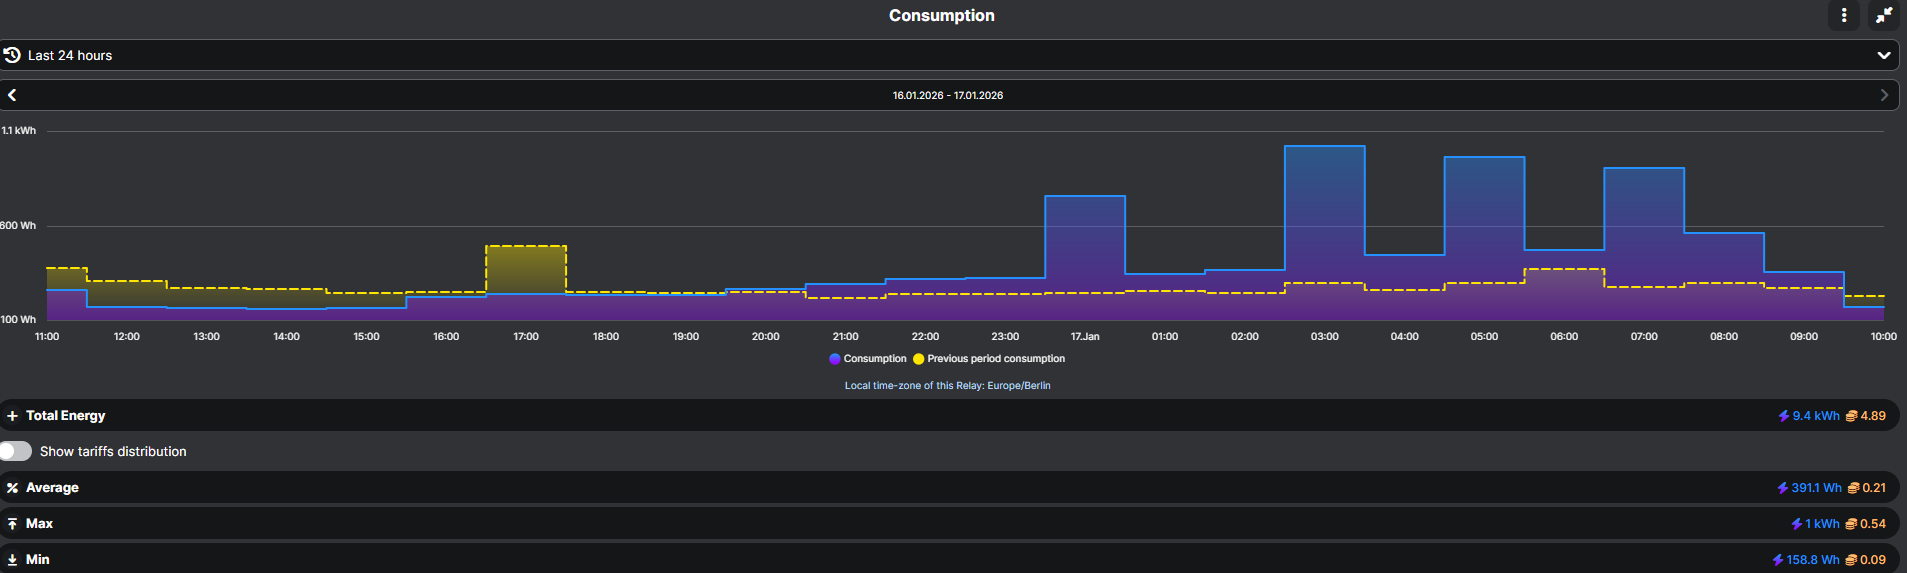Viewport: 1907px width, 573px height.
Task: Go to the next date period
Action: pos(1884,95)
